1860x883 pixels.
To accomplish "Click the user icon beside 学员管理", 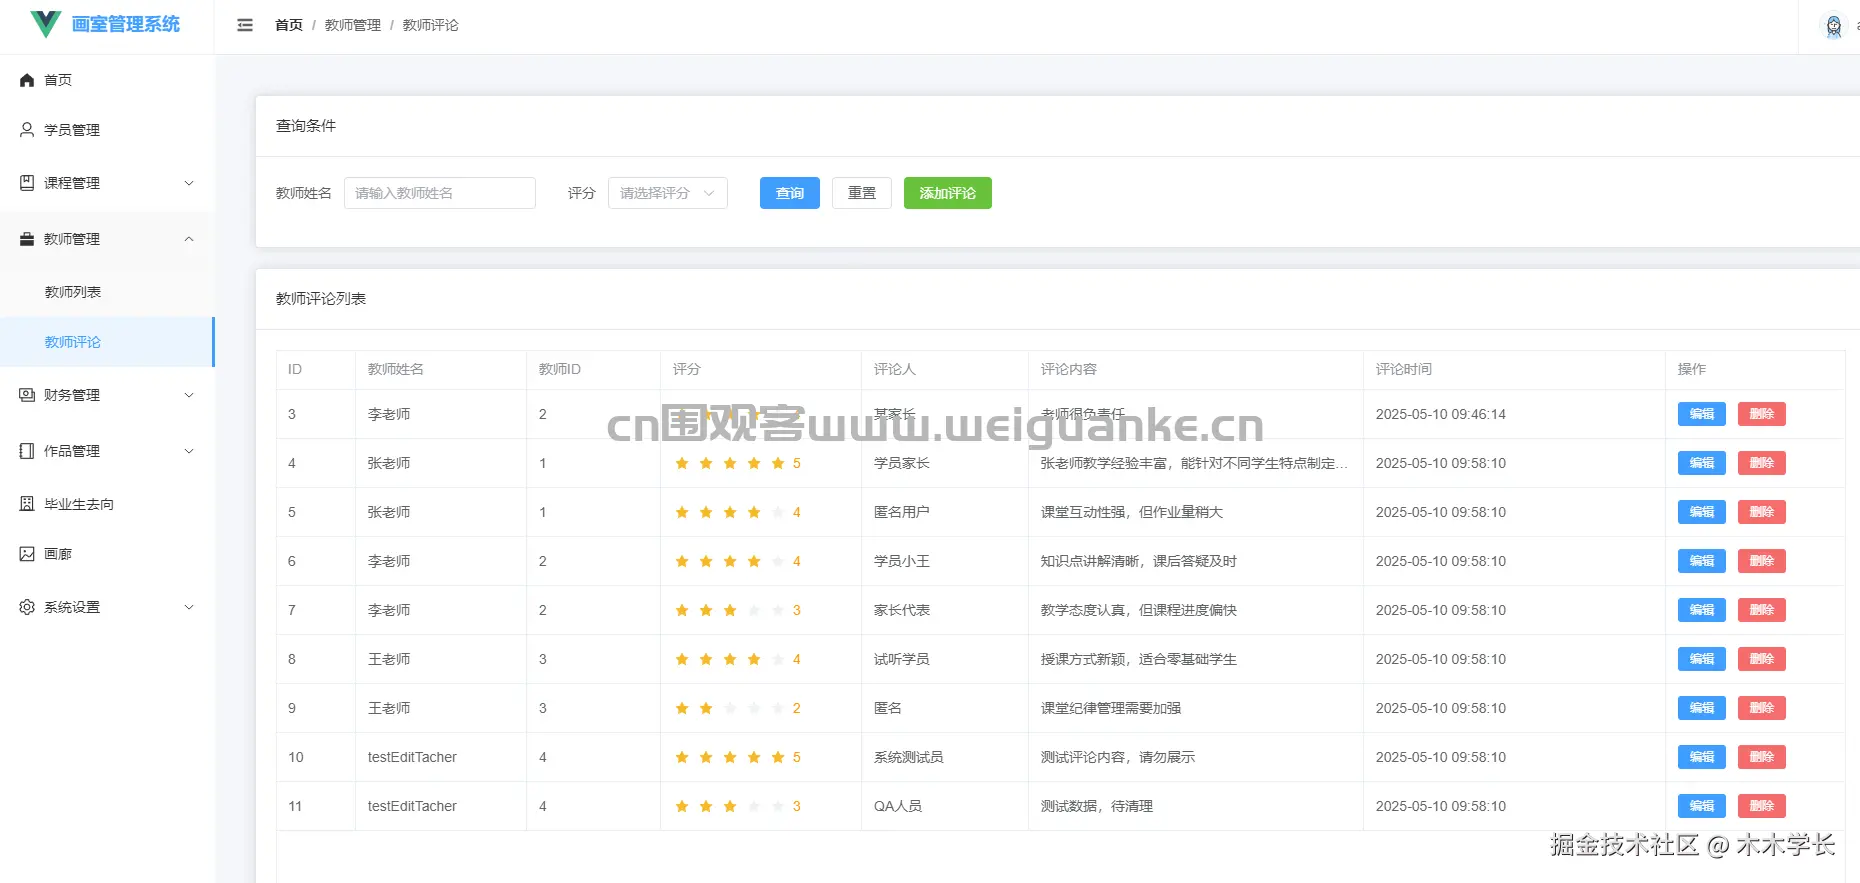I will pos(27,130).
